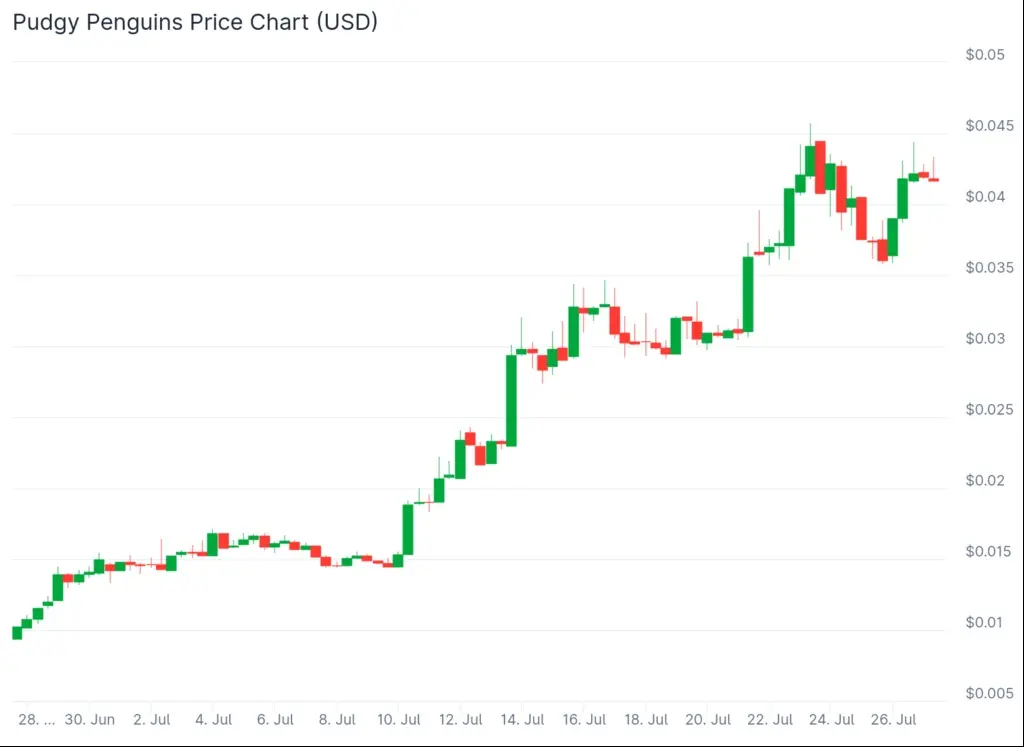Select the 20. Jul date marker
Screen dimensions: 1024x747
(x=708, y=720)
